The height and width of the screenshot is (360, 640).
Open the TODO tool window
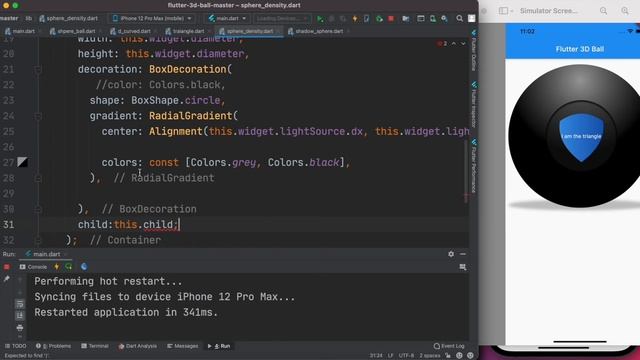[15, 346]
